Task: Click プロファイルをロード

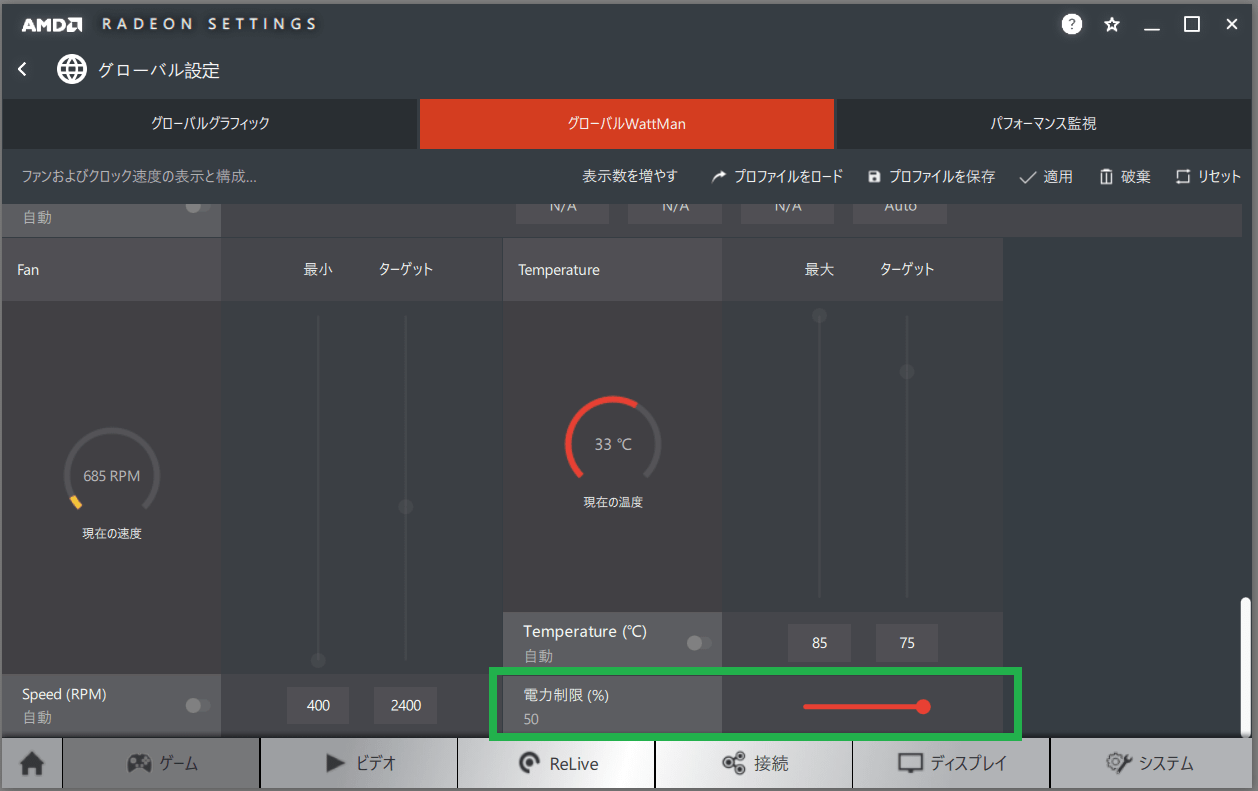Action: (777, 176)
